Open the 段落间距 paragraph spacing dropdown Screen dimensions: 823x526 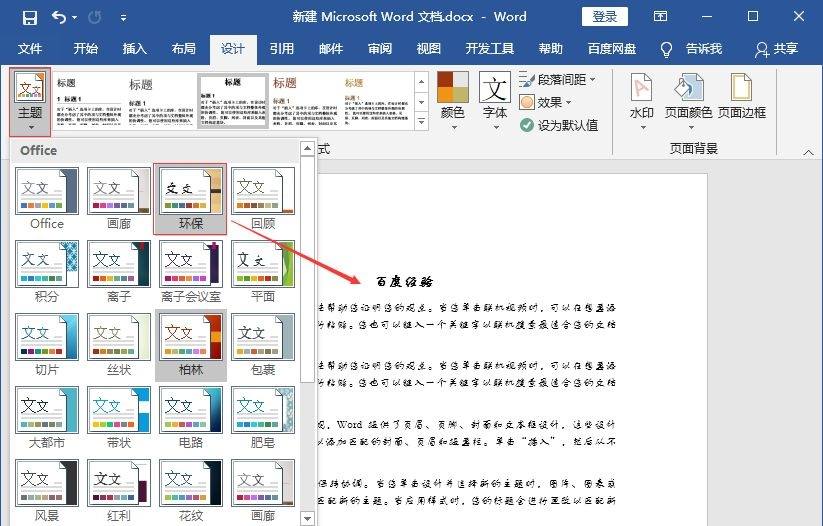click(x=557, y=80)
